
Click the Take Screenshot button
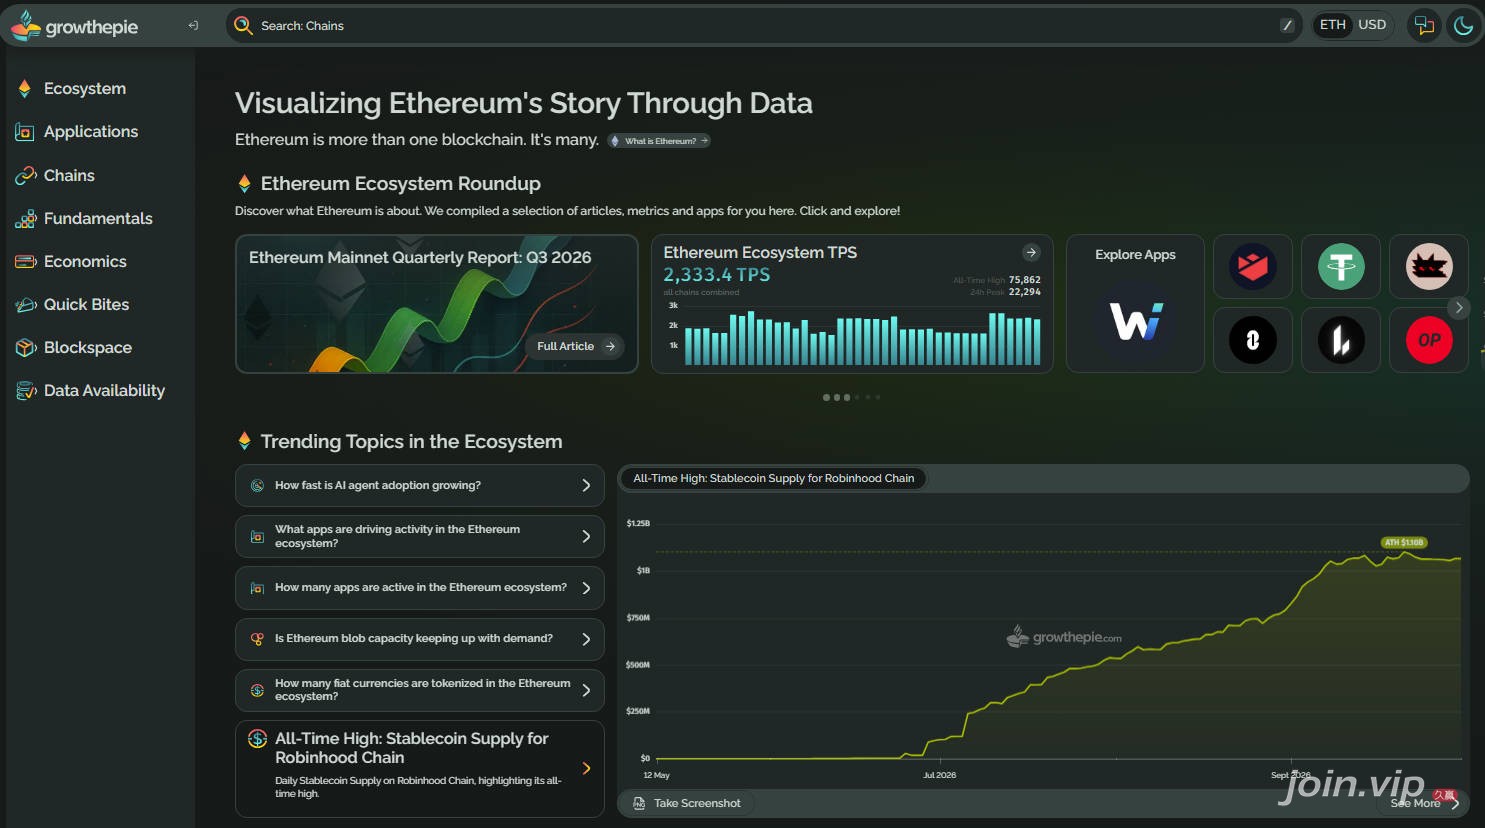(687, 804)
